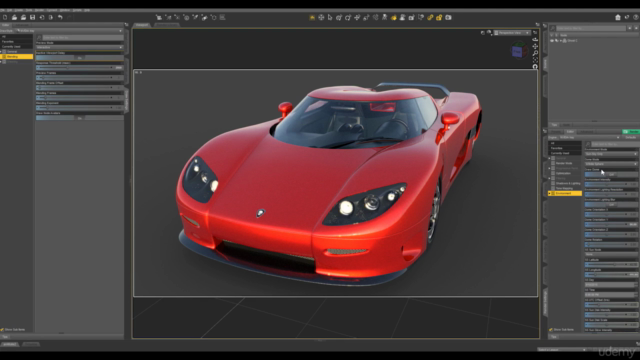This screenshot has height=360, width=640.
Task: Adjust the Response Threshold slider
Action: point(80,67)
